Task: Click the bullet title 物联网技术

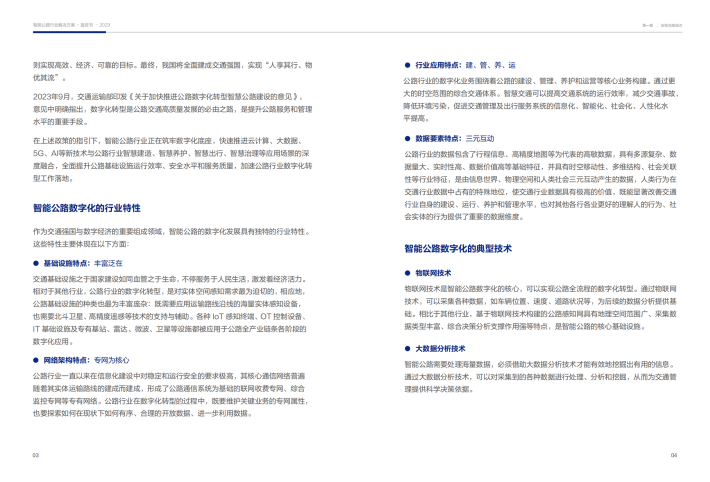Action: [x=433, y=273]
